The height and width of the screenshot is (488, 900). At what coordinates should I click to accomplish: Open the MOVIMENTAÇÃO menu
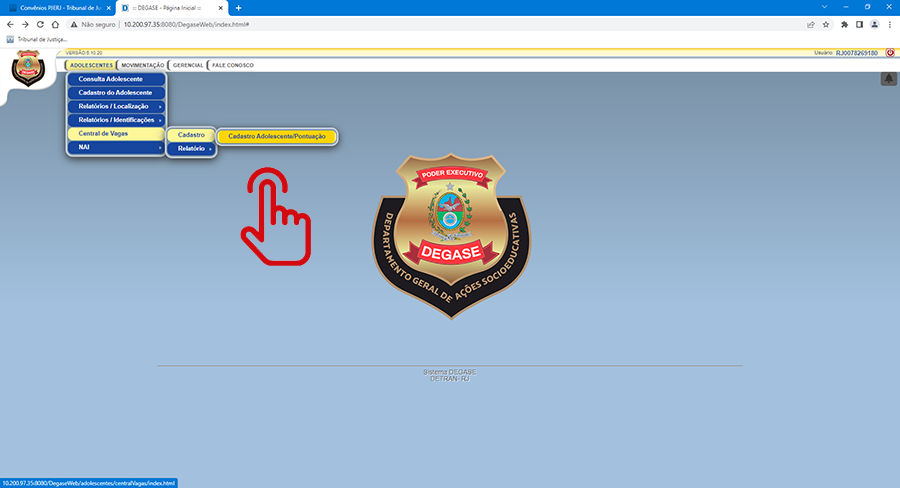[x=143, y=65]
